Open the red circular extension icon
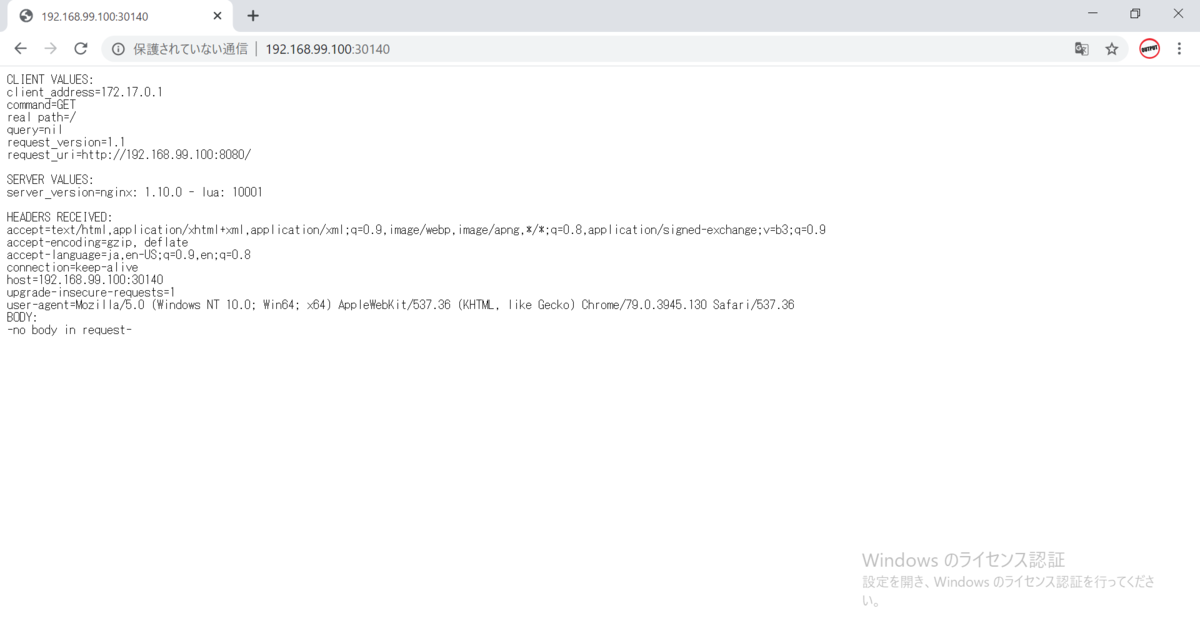 [1149, 48]
